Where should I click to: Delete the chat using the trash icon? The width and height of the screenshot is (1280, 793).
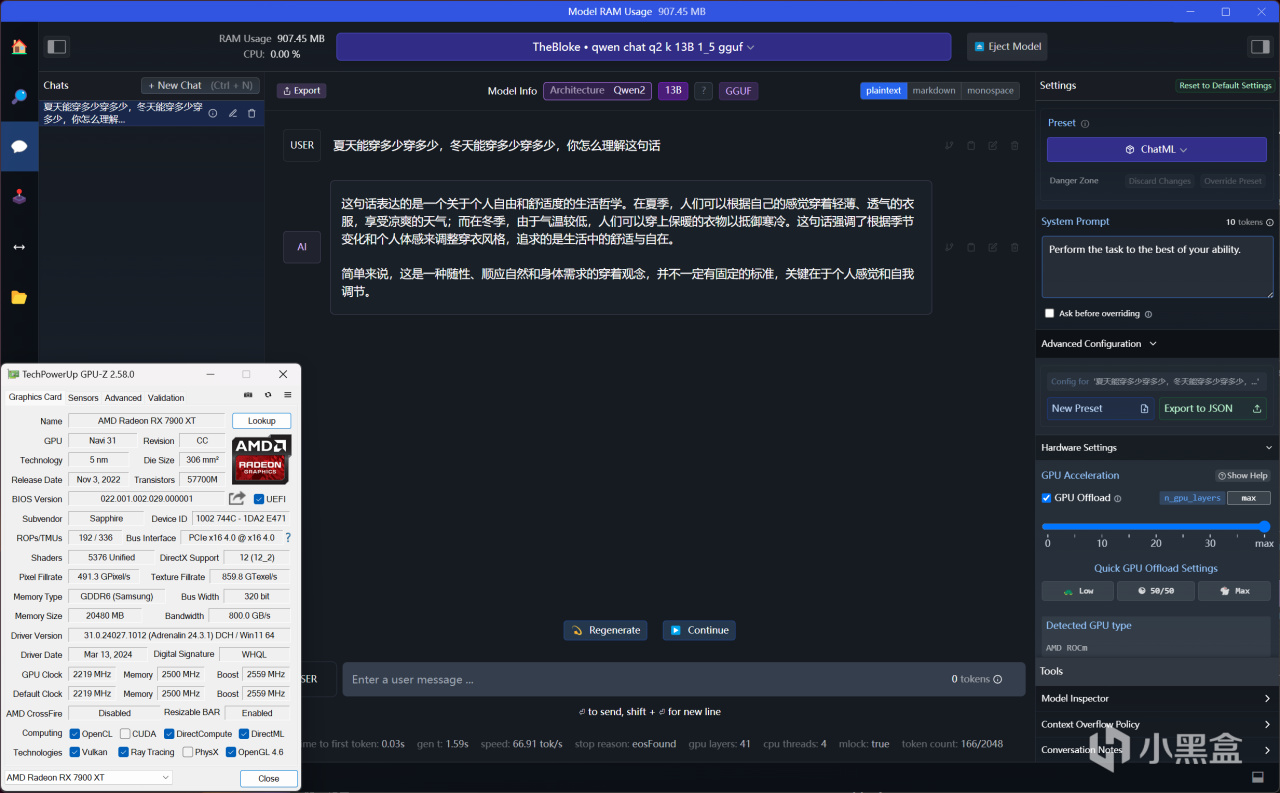[x=252, y=113]
